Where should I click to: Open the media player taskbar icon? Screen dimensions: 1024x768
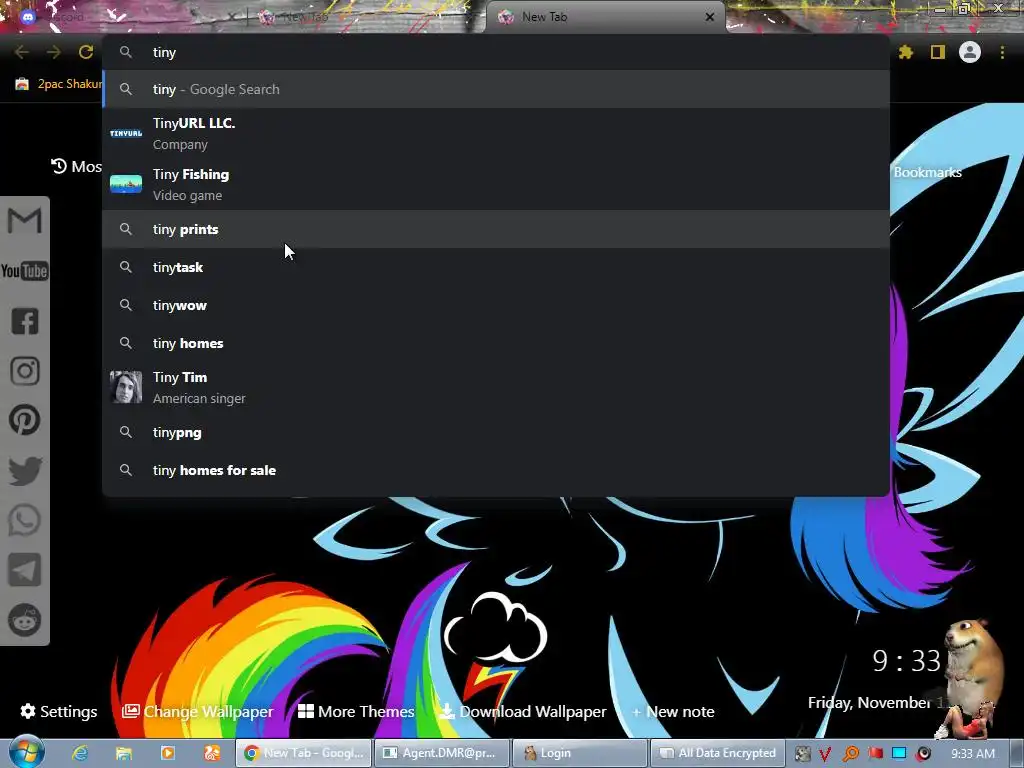click(x=168, y=753)
